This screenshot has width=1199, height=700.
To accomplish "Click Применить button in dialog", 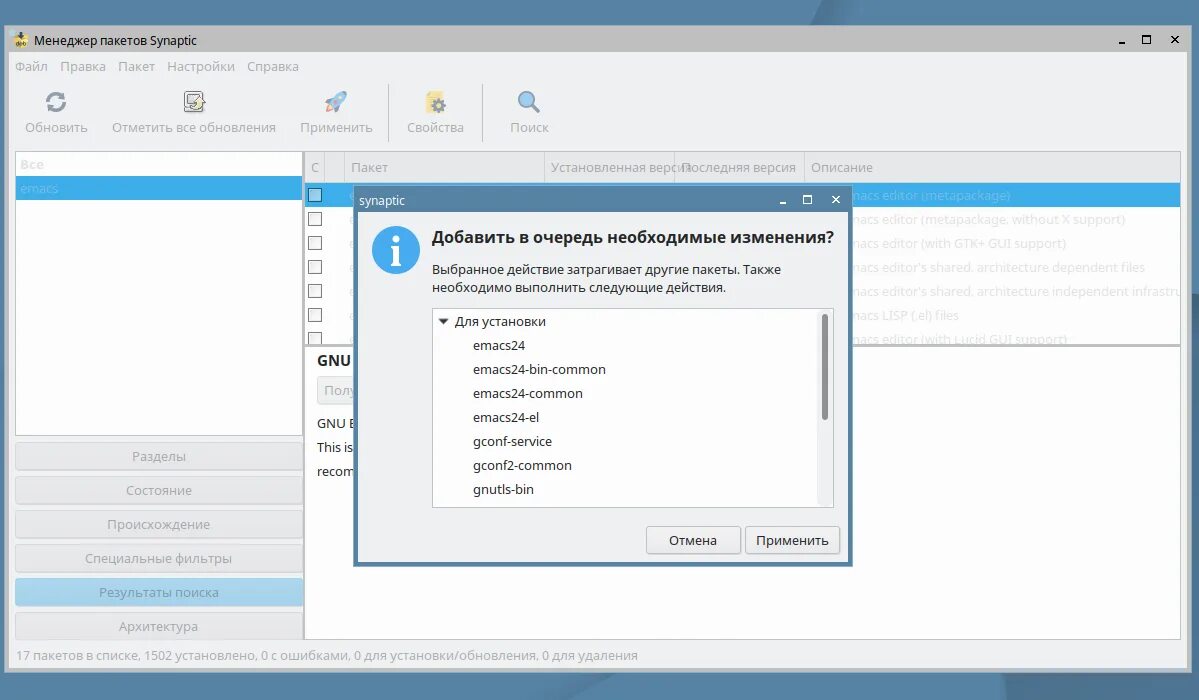I will [x=792, y=540].
